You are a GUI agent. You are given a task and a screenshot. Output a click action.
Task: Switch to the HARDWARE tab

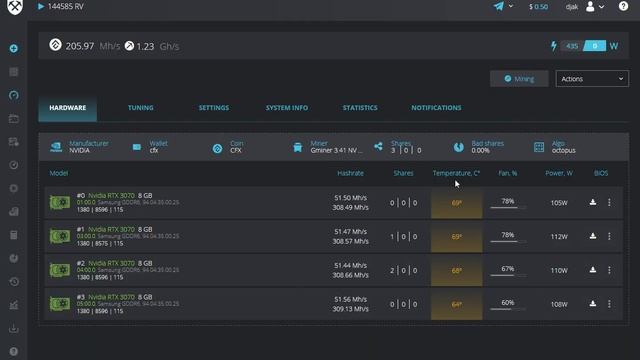click(68, 108)
